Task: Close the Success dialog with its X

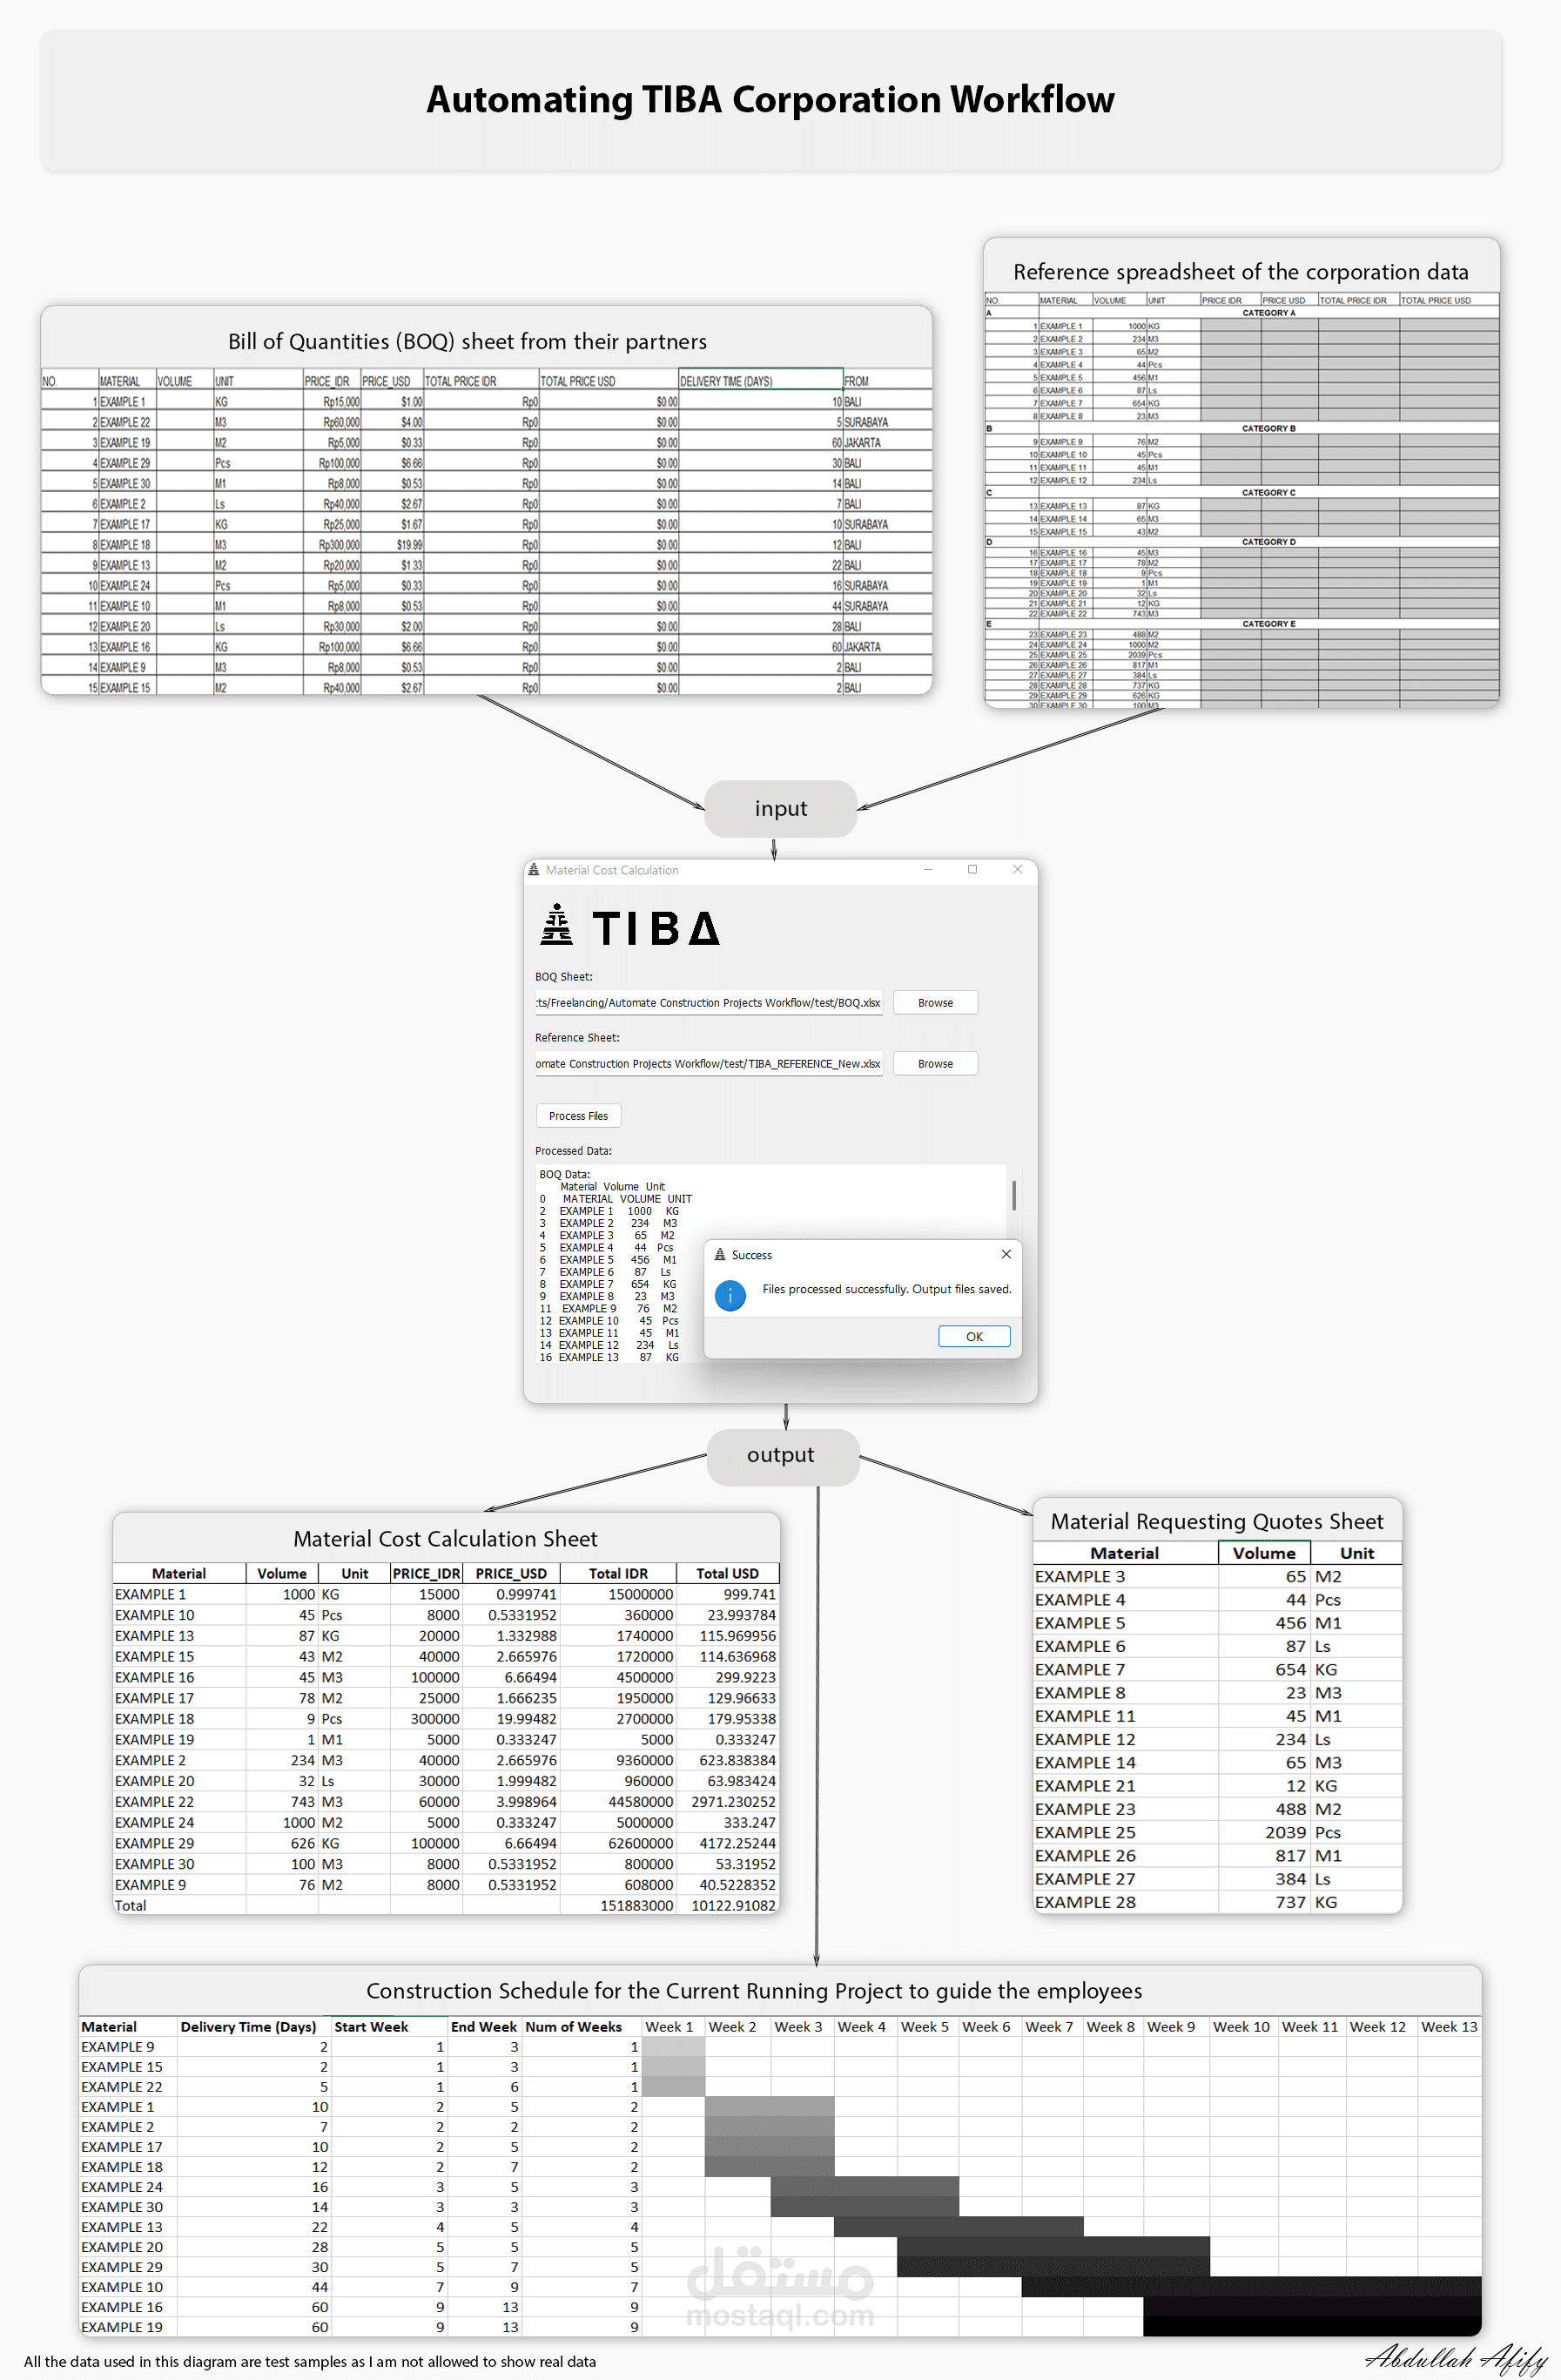Action: click(1006, 1254)
